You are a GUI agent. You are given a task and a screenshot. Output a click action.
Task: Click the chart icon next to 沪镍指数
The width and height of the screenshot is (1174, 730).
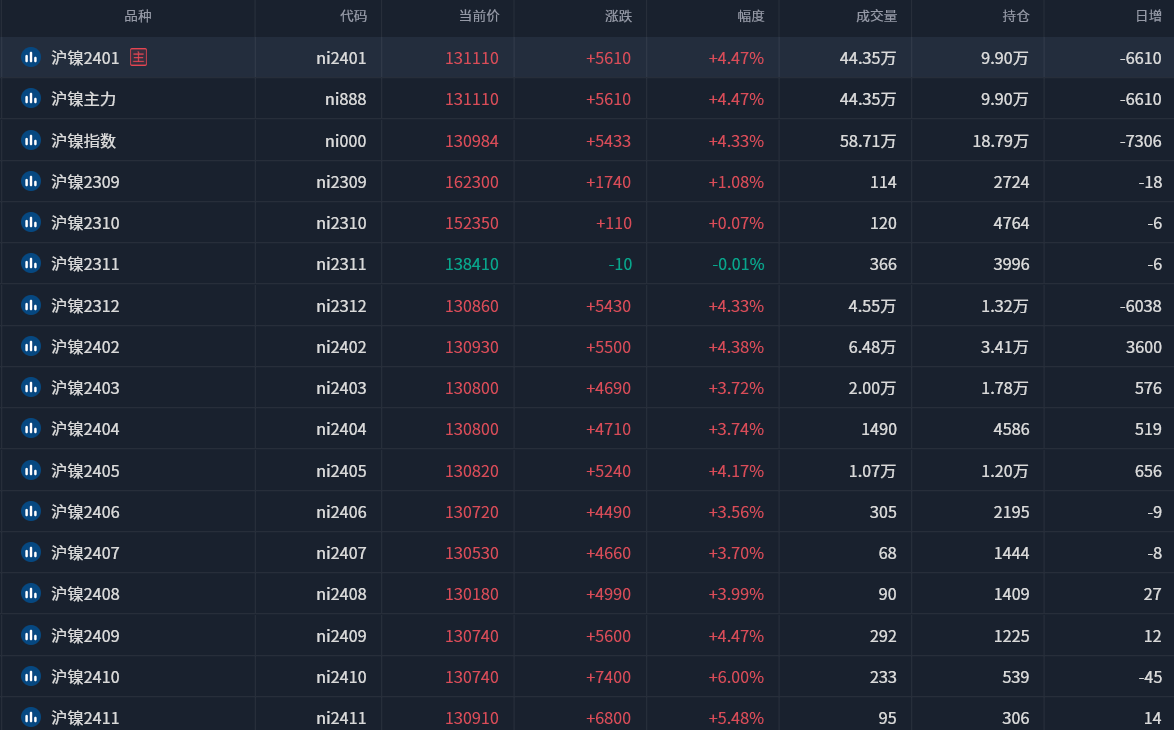[x=31, y=140]
